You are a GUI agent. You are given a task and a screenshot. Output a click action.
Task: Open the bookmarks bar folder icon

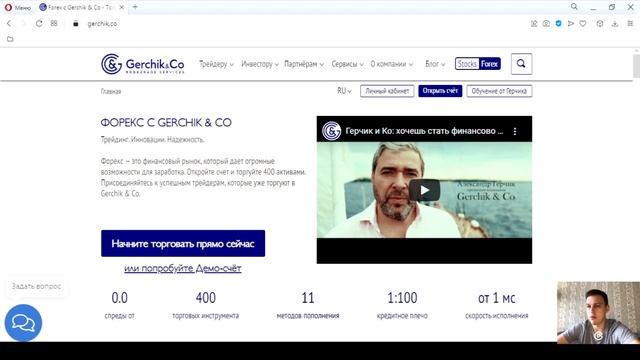[x=10, y=39]
